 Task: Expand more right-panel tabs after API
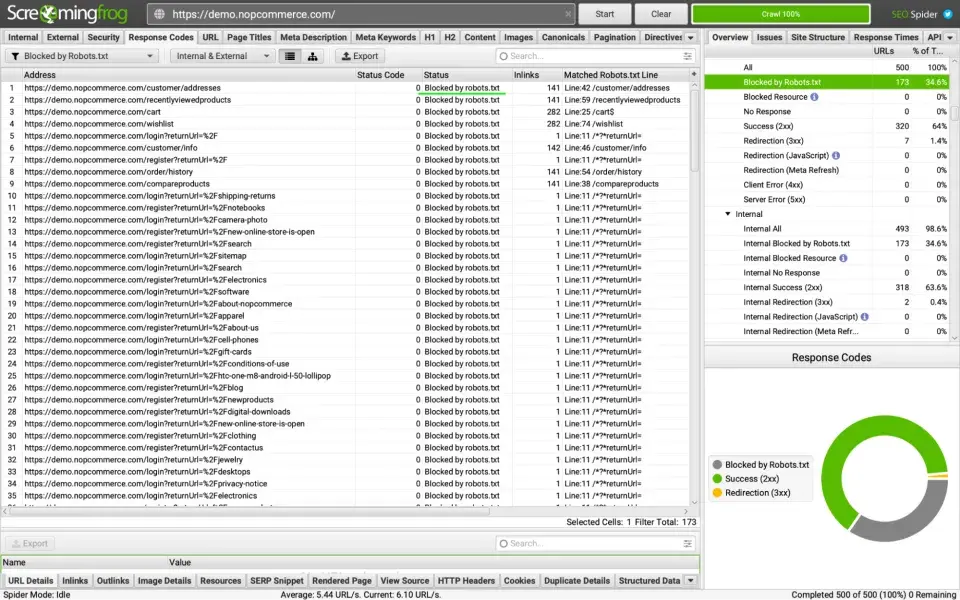pyautogui.click(x=950, y=37)
